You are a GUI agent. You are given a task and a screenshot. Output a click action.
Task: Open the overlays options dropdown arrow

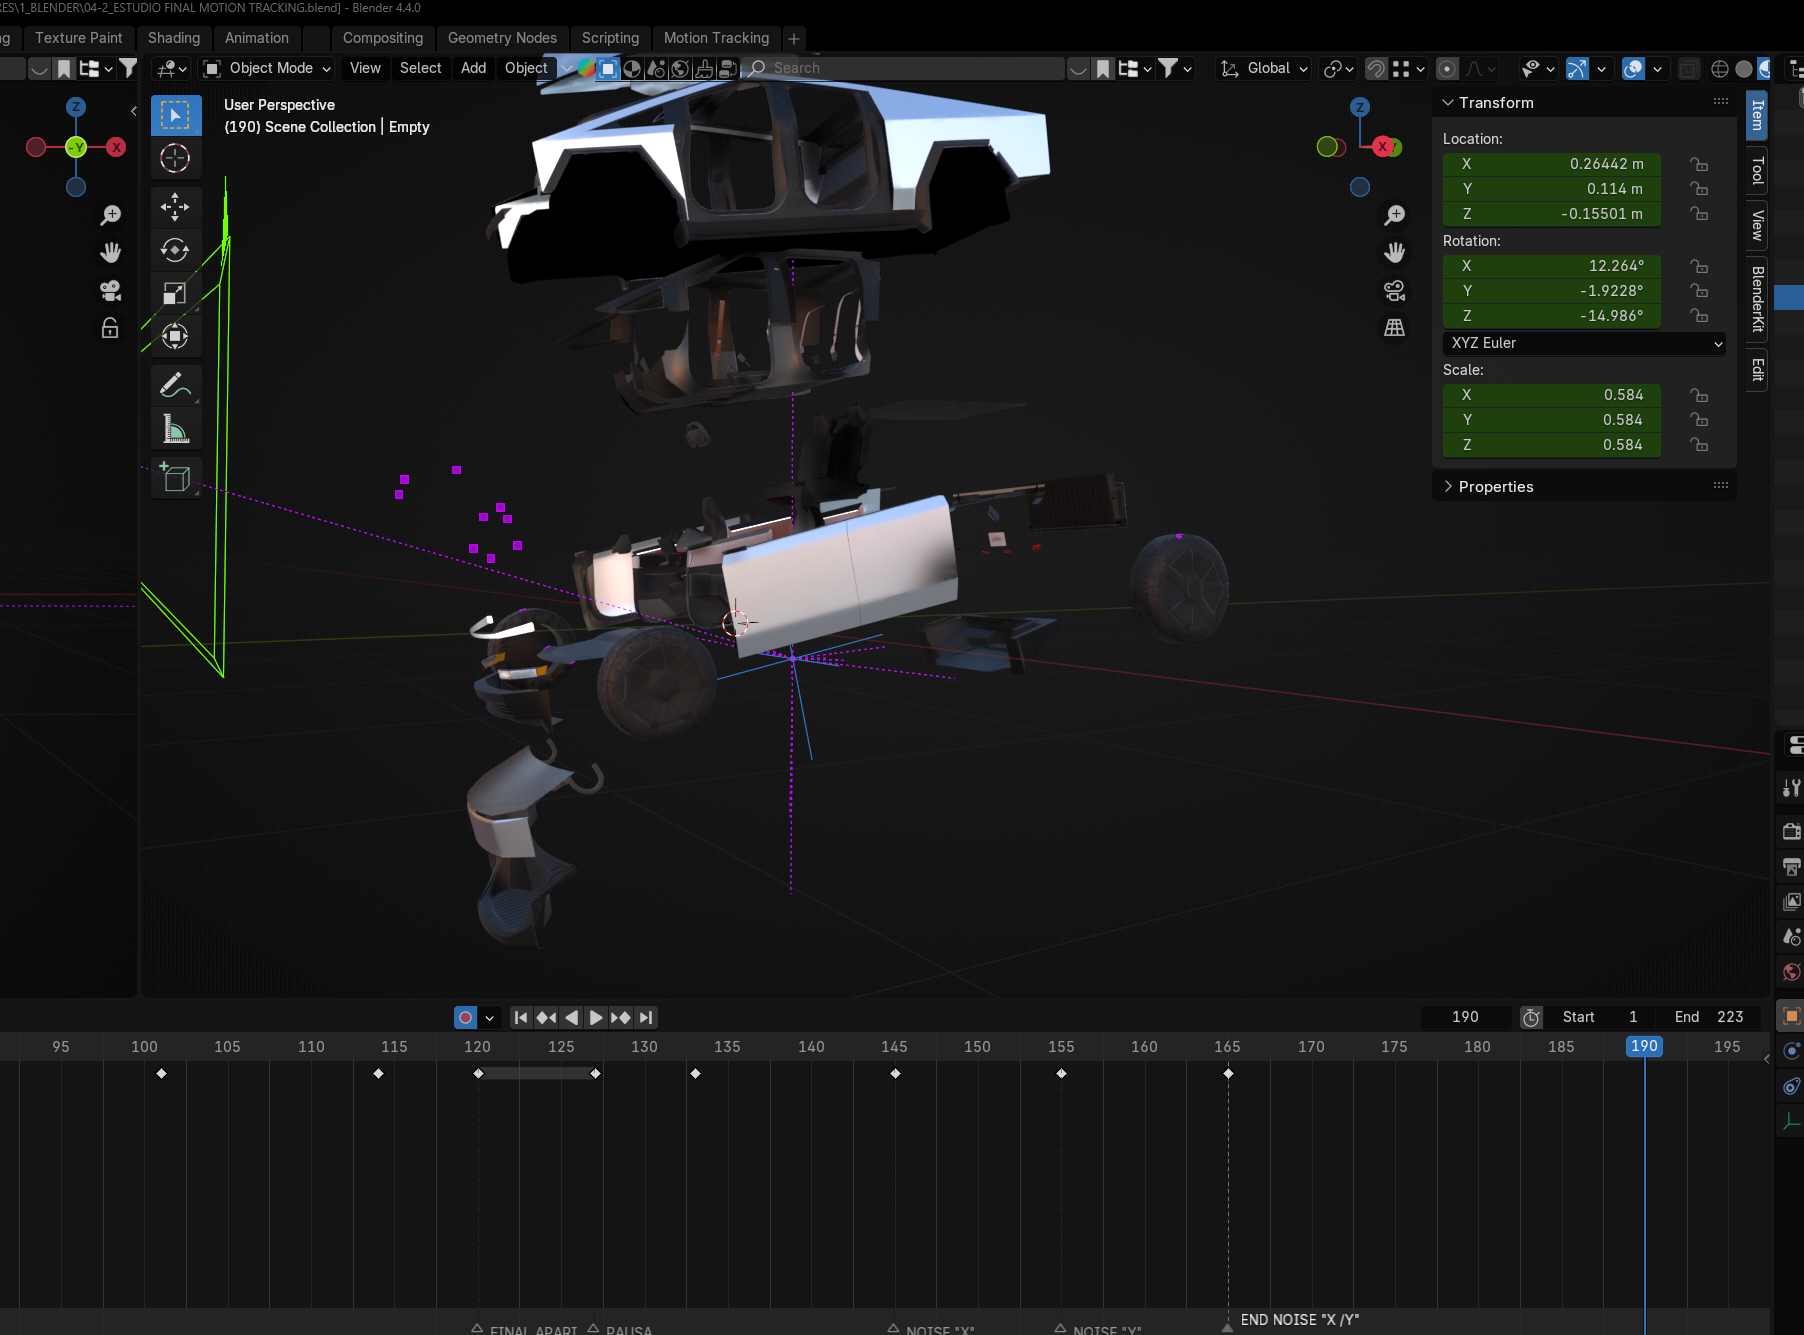tap(1657, 68)
